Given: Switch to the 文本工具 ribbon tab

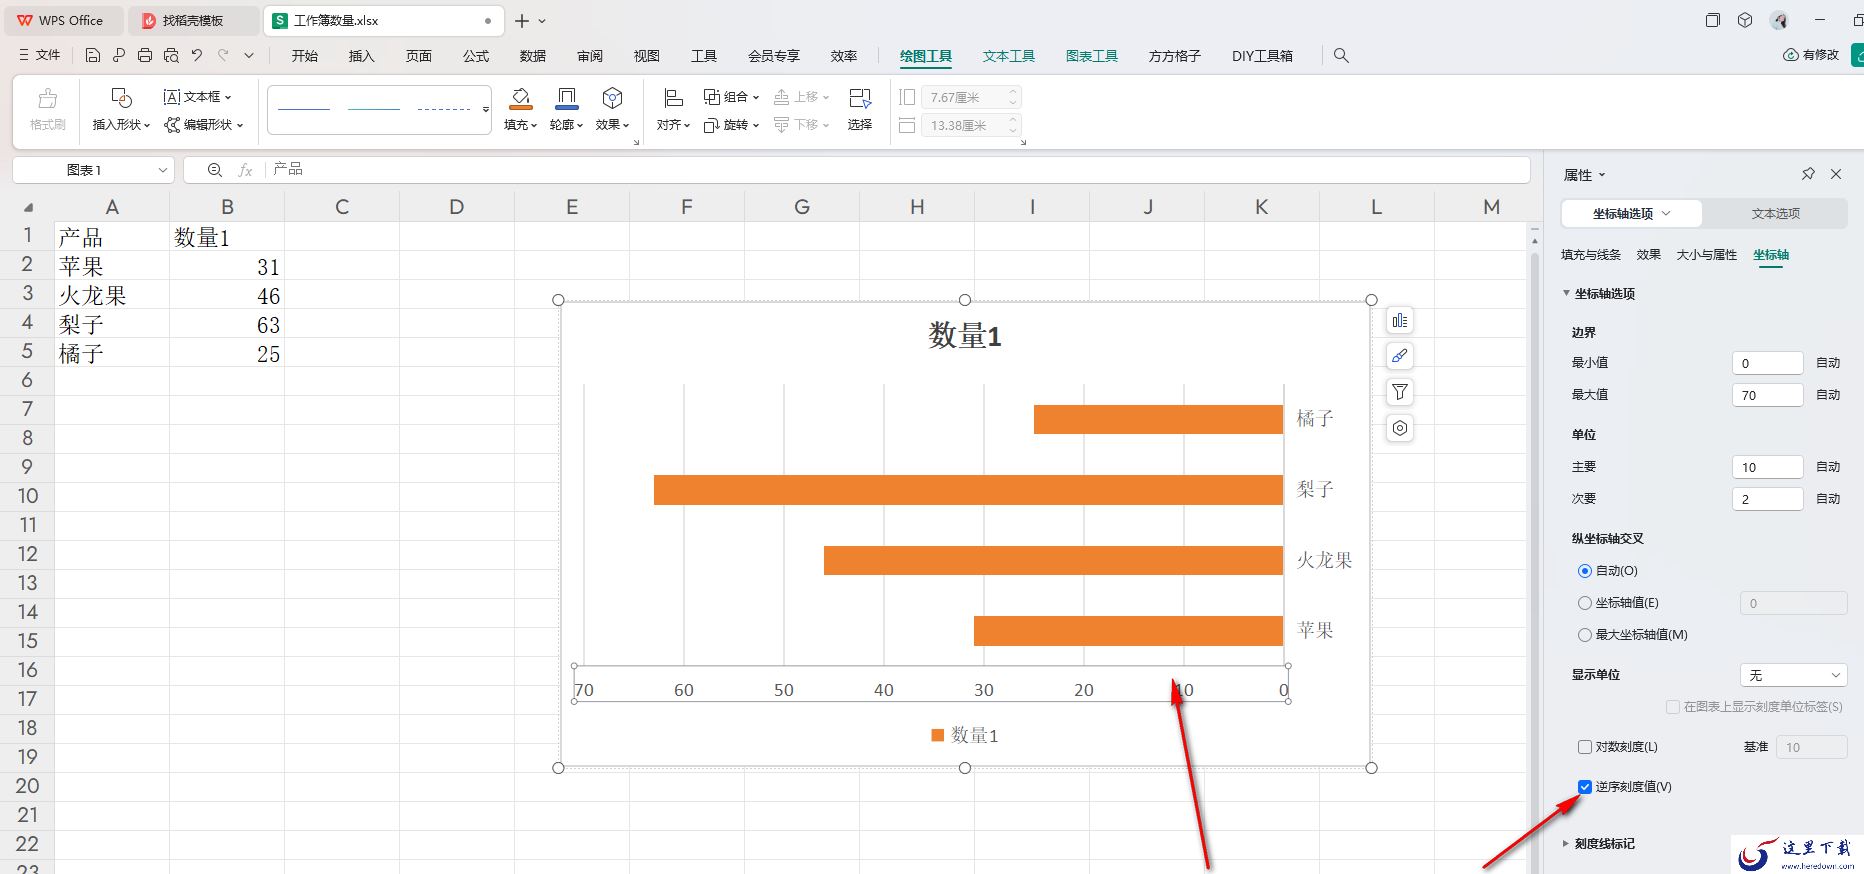Looking at the screenshot, I should pos(1009,56).
